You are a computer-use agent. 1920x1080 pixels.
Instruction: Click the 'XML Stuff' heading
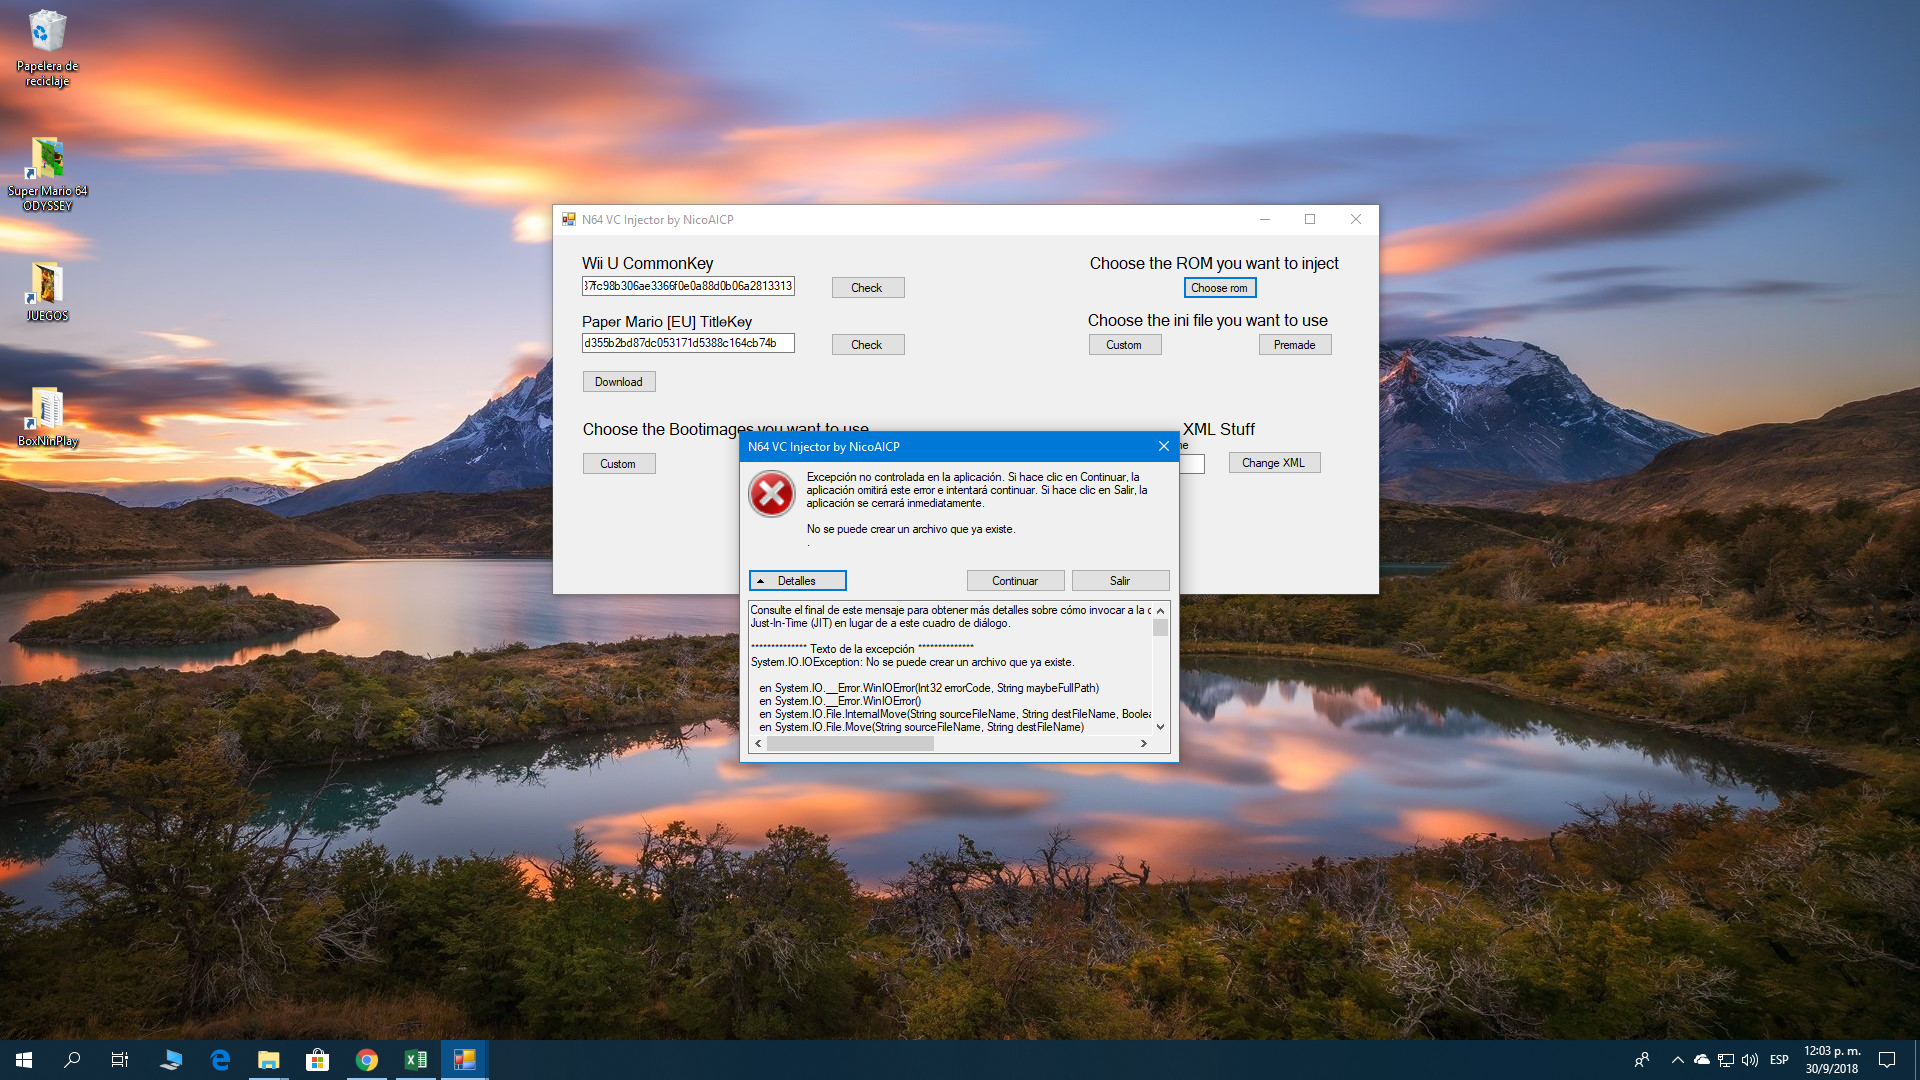tap(1219, 429)
